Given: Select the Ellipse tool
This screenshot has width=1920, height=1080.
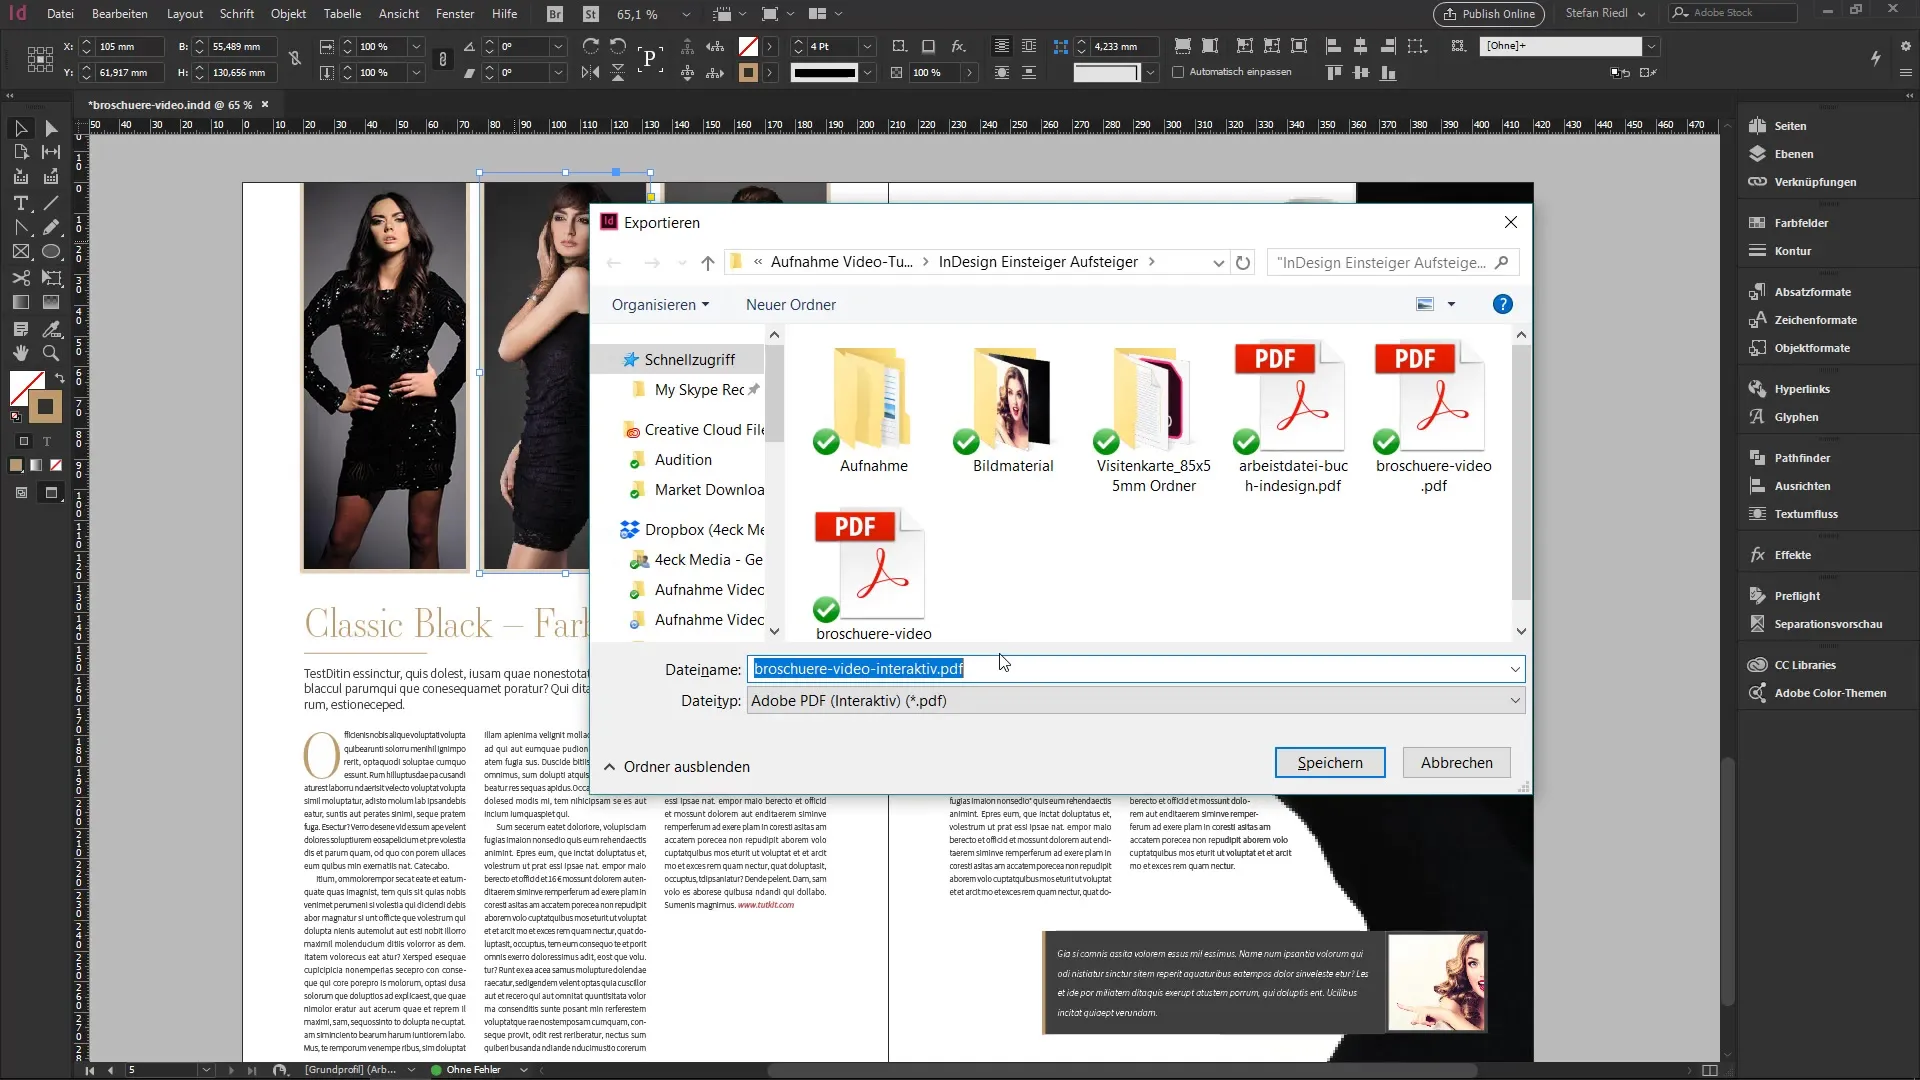Looking at the screenshot, I should (51, 252).
